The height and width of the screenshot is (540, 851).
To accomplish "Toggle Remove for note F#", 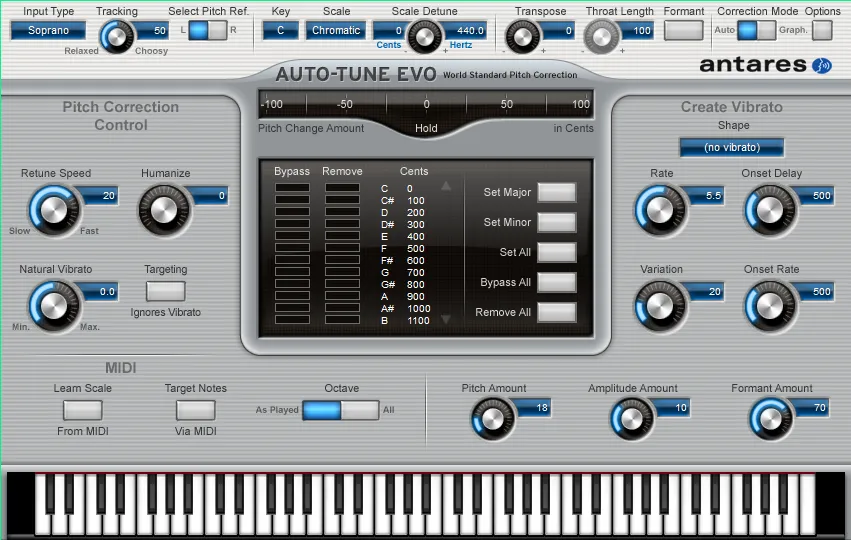I will pyautogui.click(x=342, y=260).
